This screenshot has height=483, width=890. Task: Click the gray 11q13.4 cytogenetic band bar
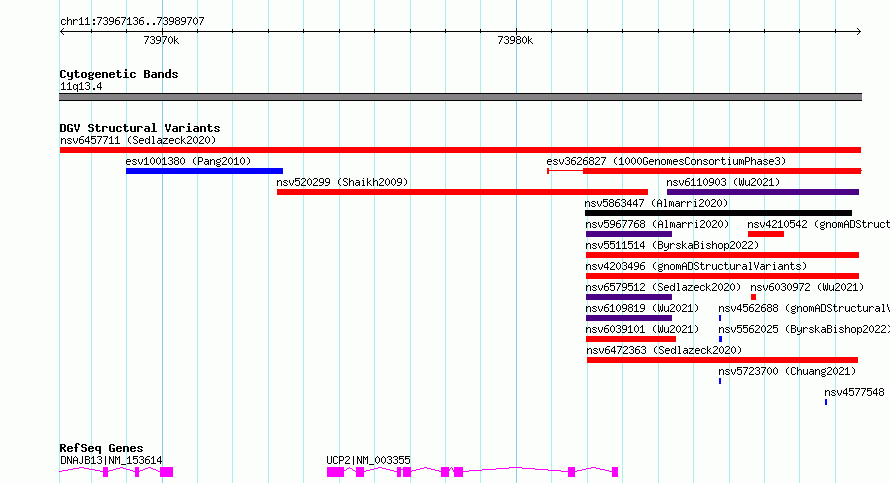tap(460, 97)
